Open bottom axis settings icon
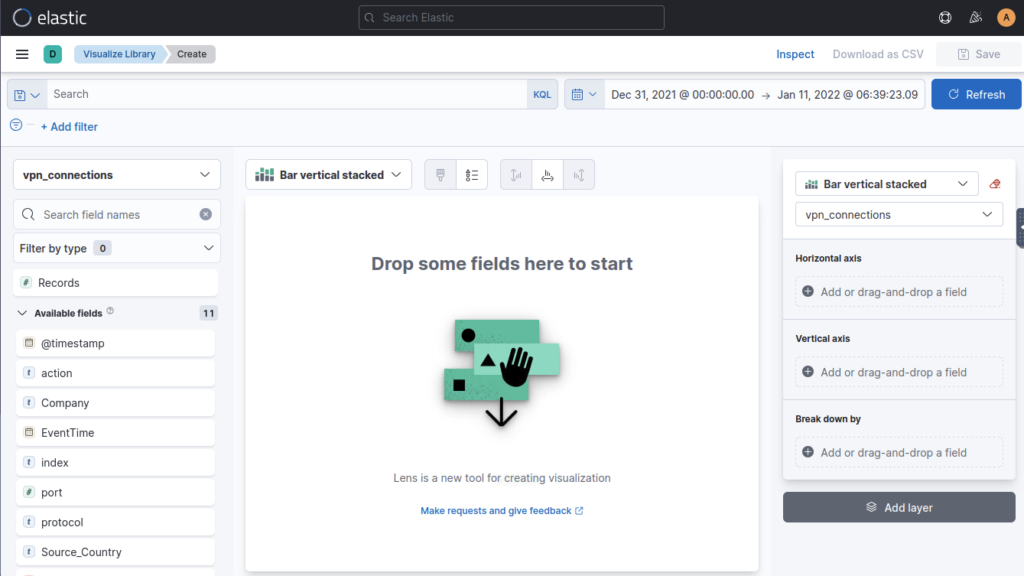The width and height of the screenshot is (1024, 576). click(x=547, y=175)
